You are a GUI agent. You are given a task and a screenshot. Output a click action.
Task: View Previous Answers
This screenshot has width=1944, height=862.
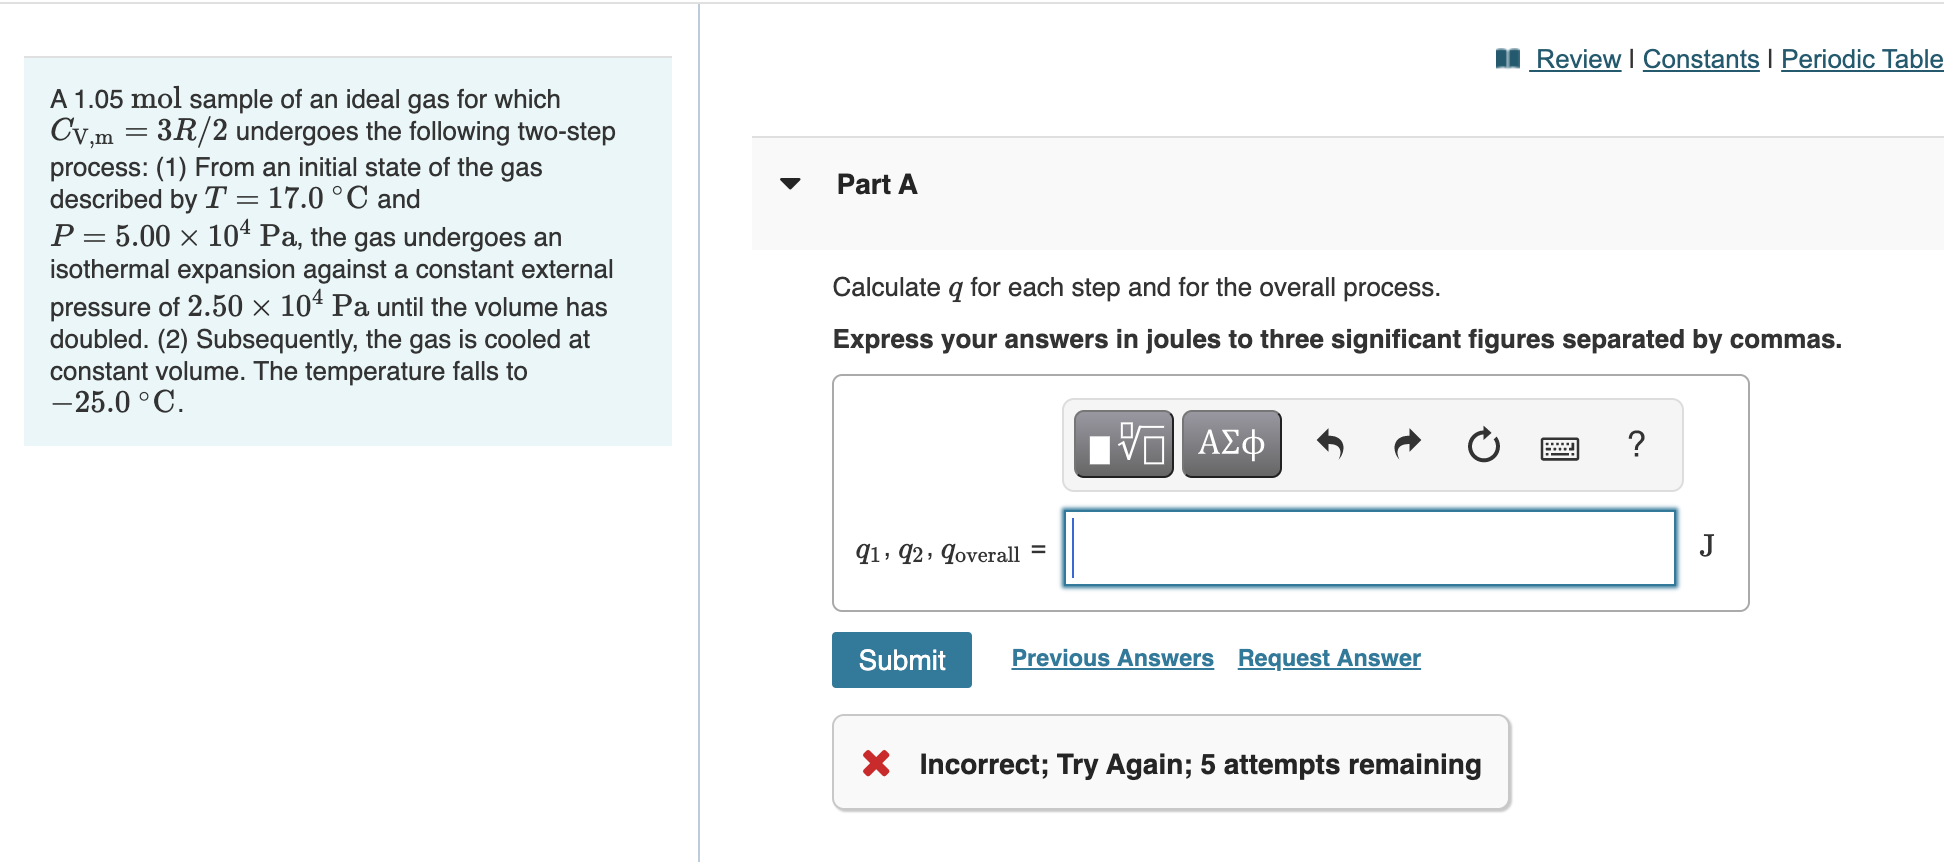point(1112,658)
